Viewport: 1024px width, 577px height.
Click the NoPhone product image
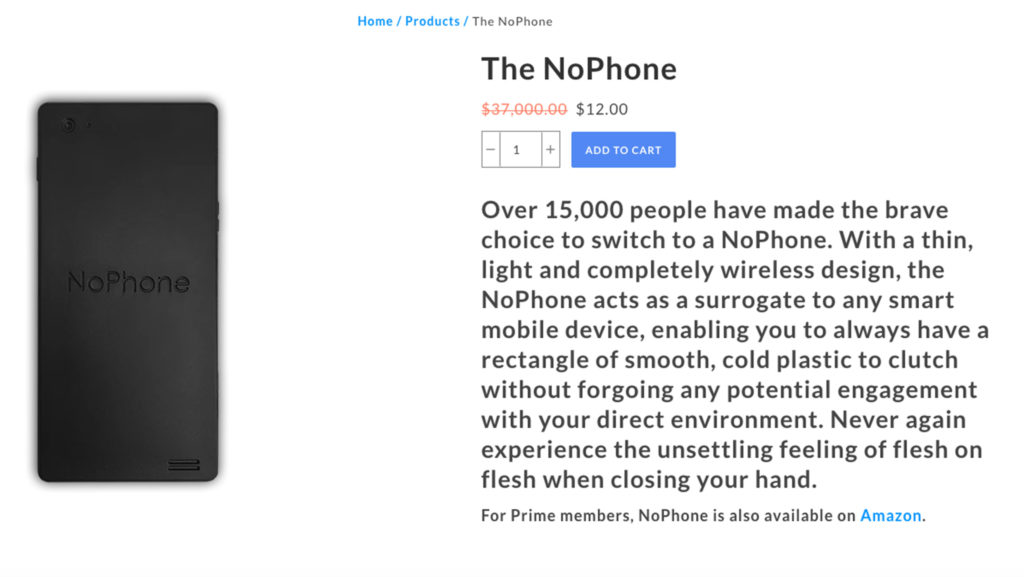click(128, 292)
